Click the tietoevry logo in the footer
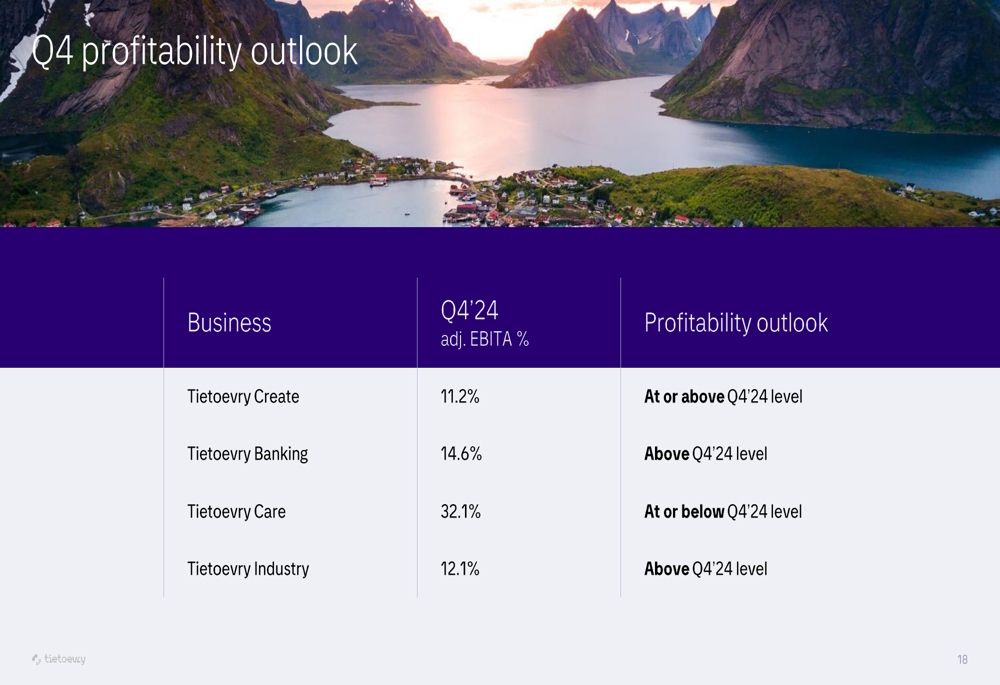Viewport: 1000px width, 685px height. pyautogui.click(x=59, y=659)
